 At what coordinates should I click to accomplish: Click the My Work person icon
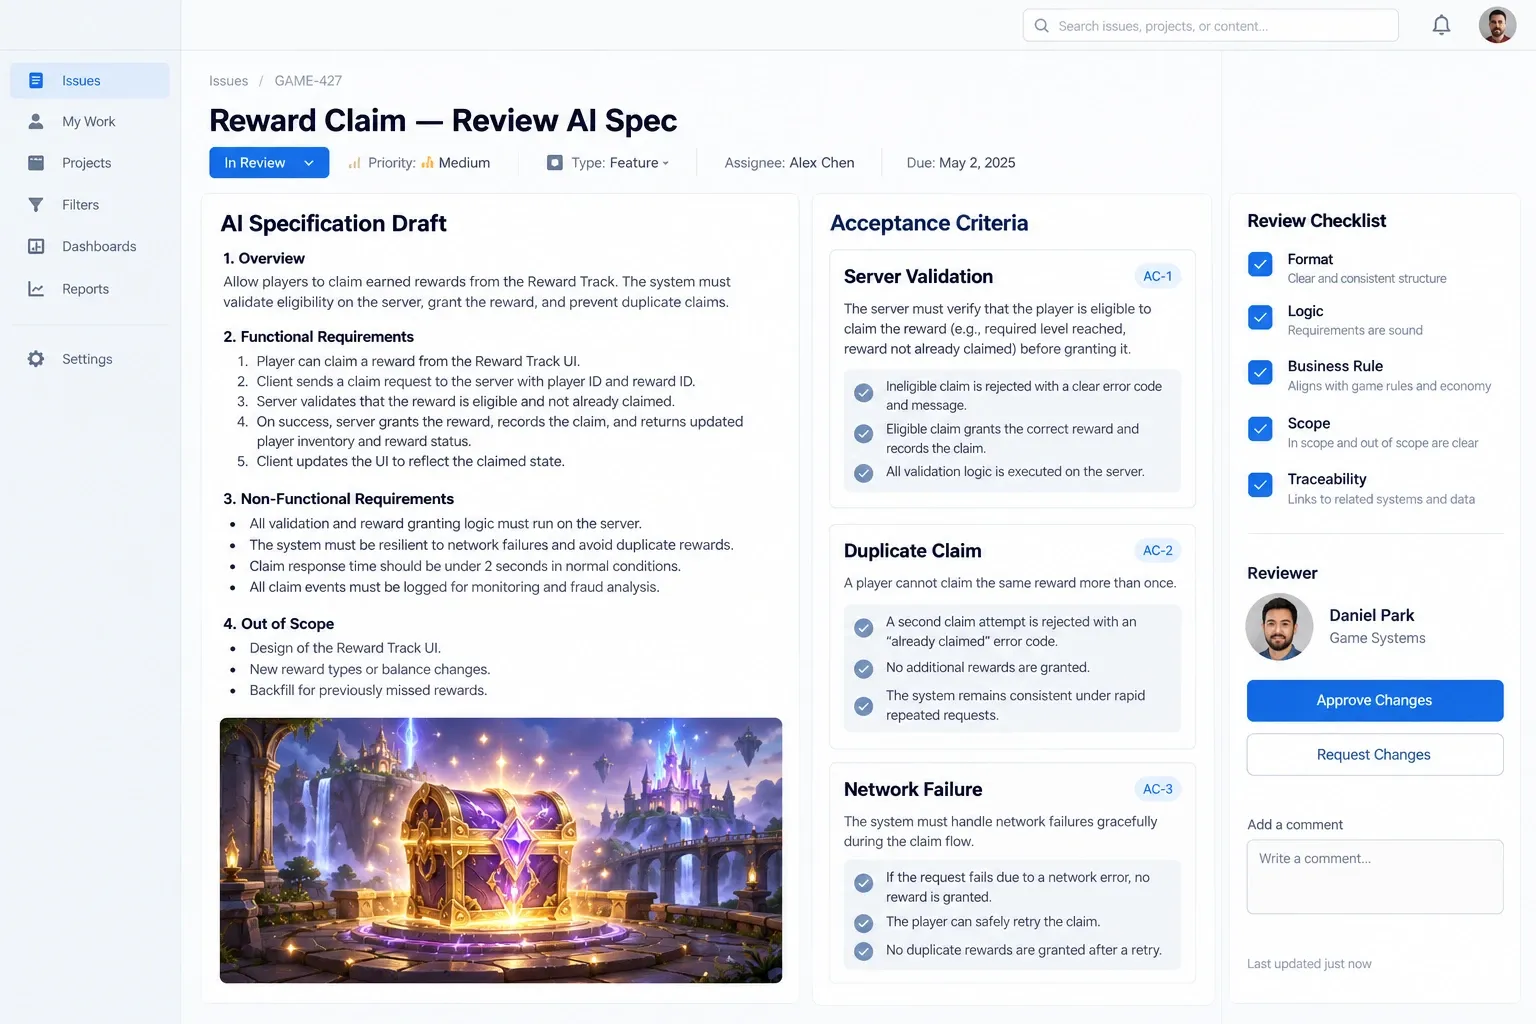click(36, 121)
